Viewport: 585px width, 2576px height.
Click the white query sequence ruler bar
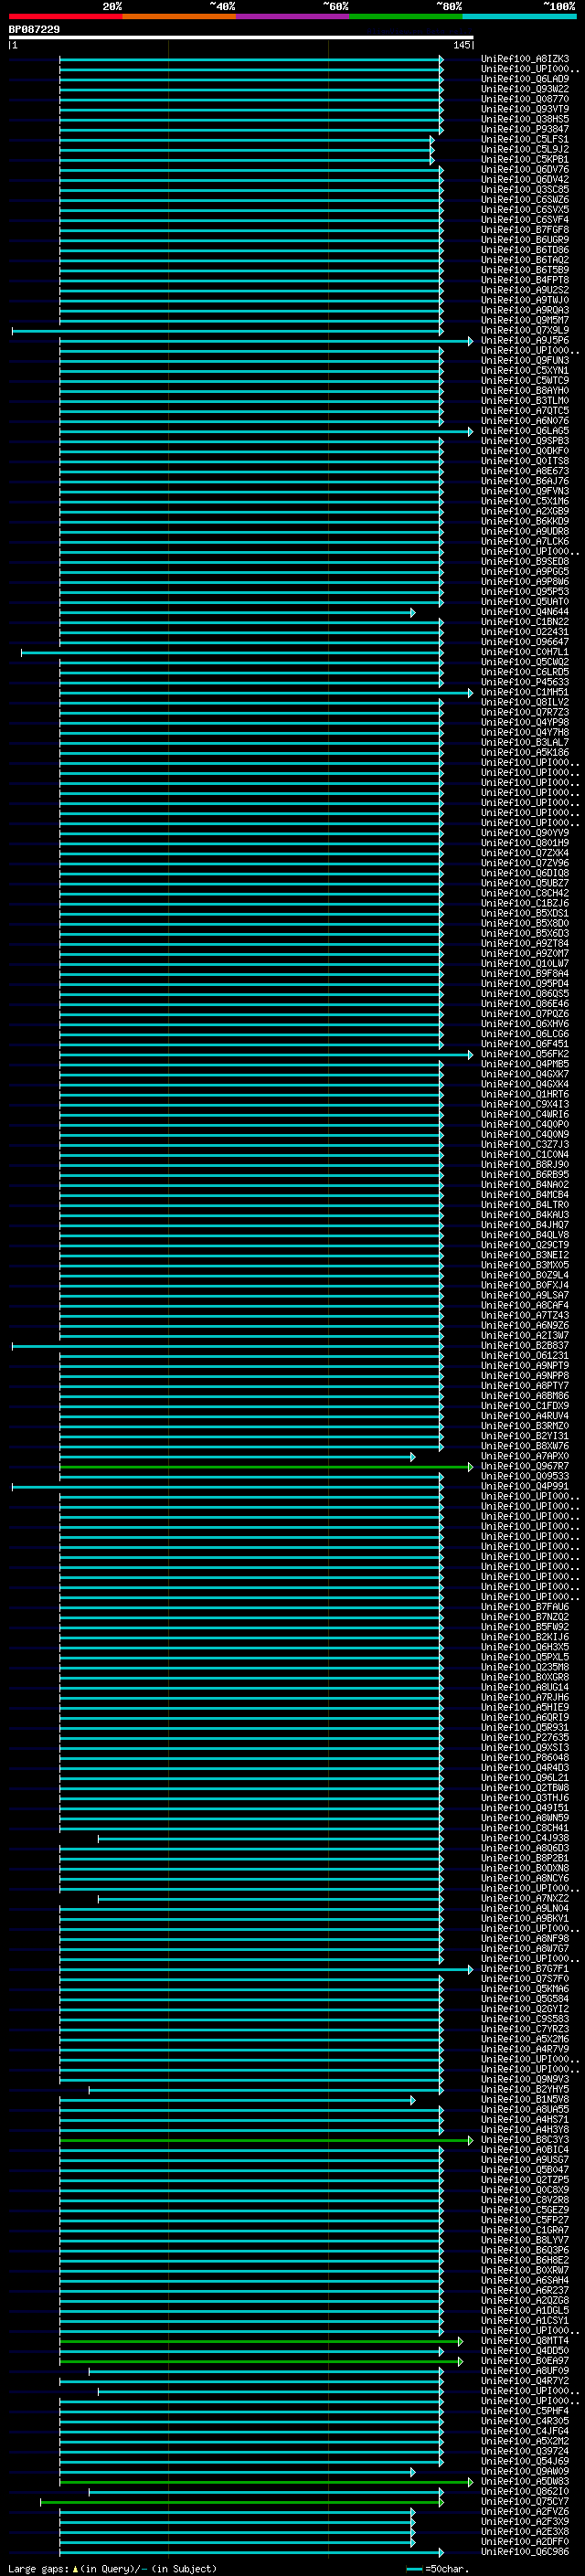click(241, 38)
